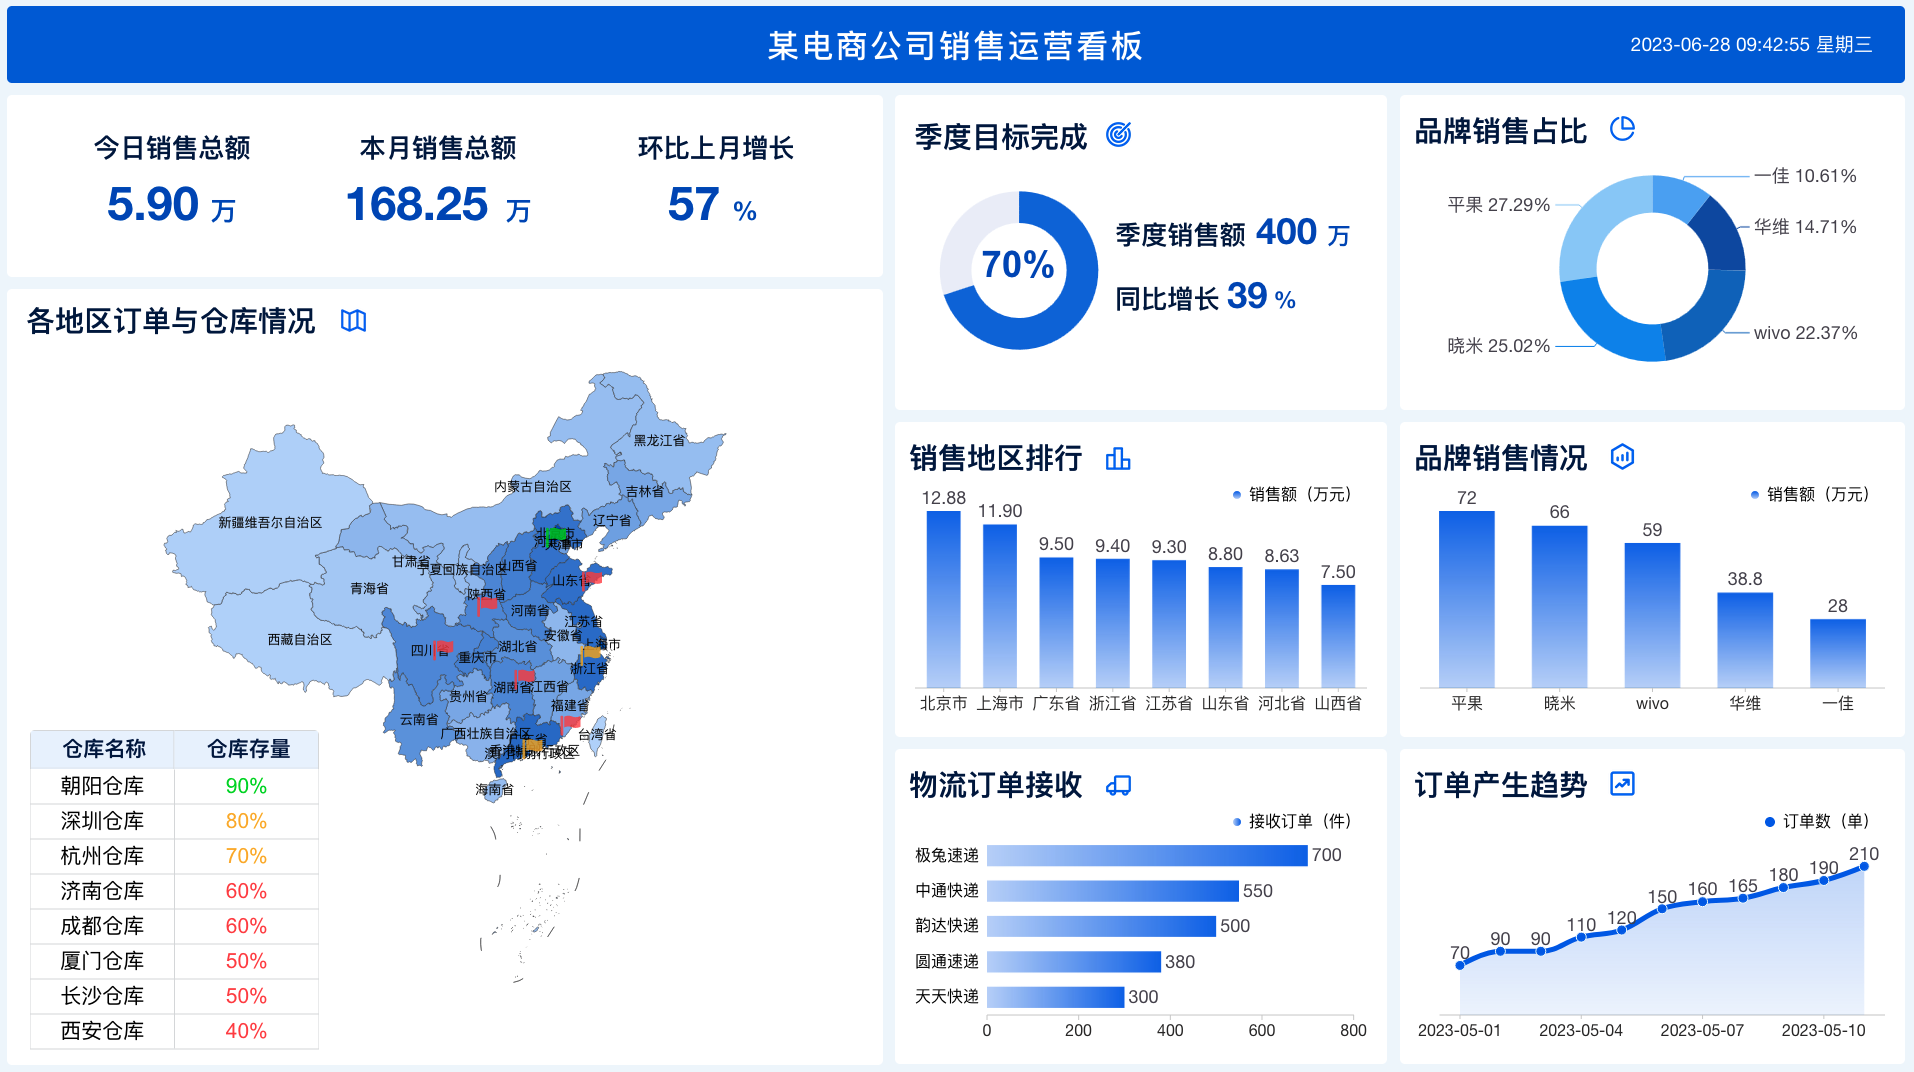This screenshot has height=1072, width=1914.
Task: Select the 华维 brand bar showing 38.8
Action: tap(1745, 640)
